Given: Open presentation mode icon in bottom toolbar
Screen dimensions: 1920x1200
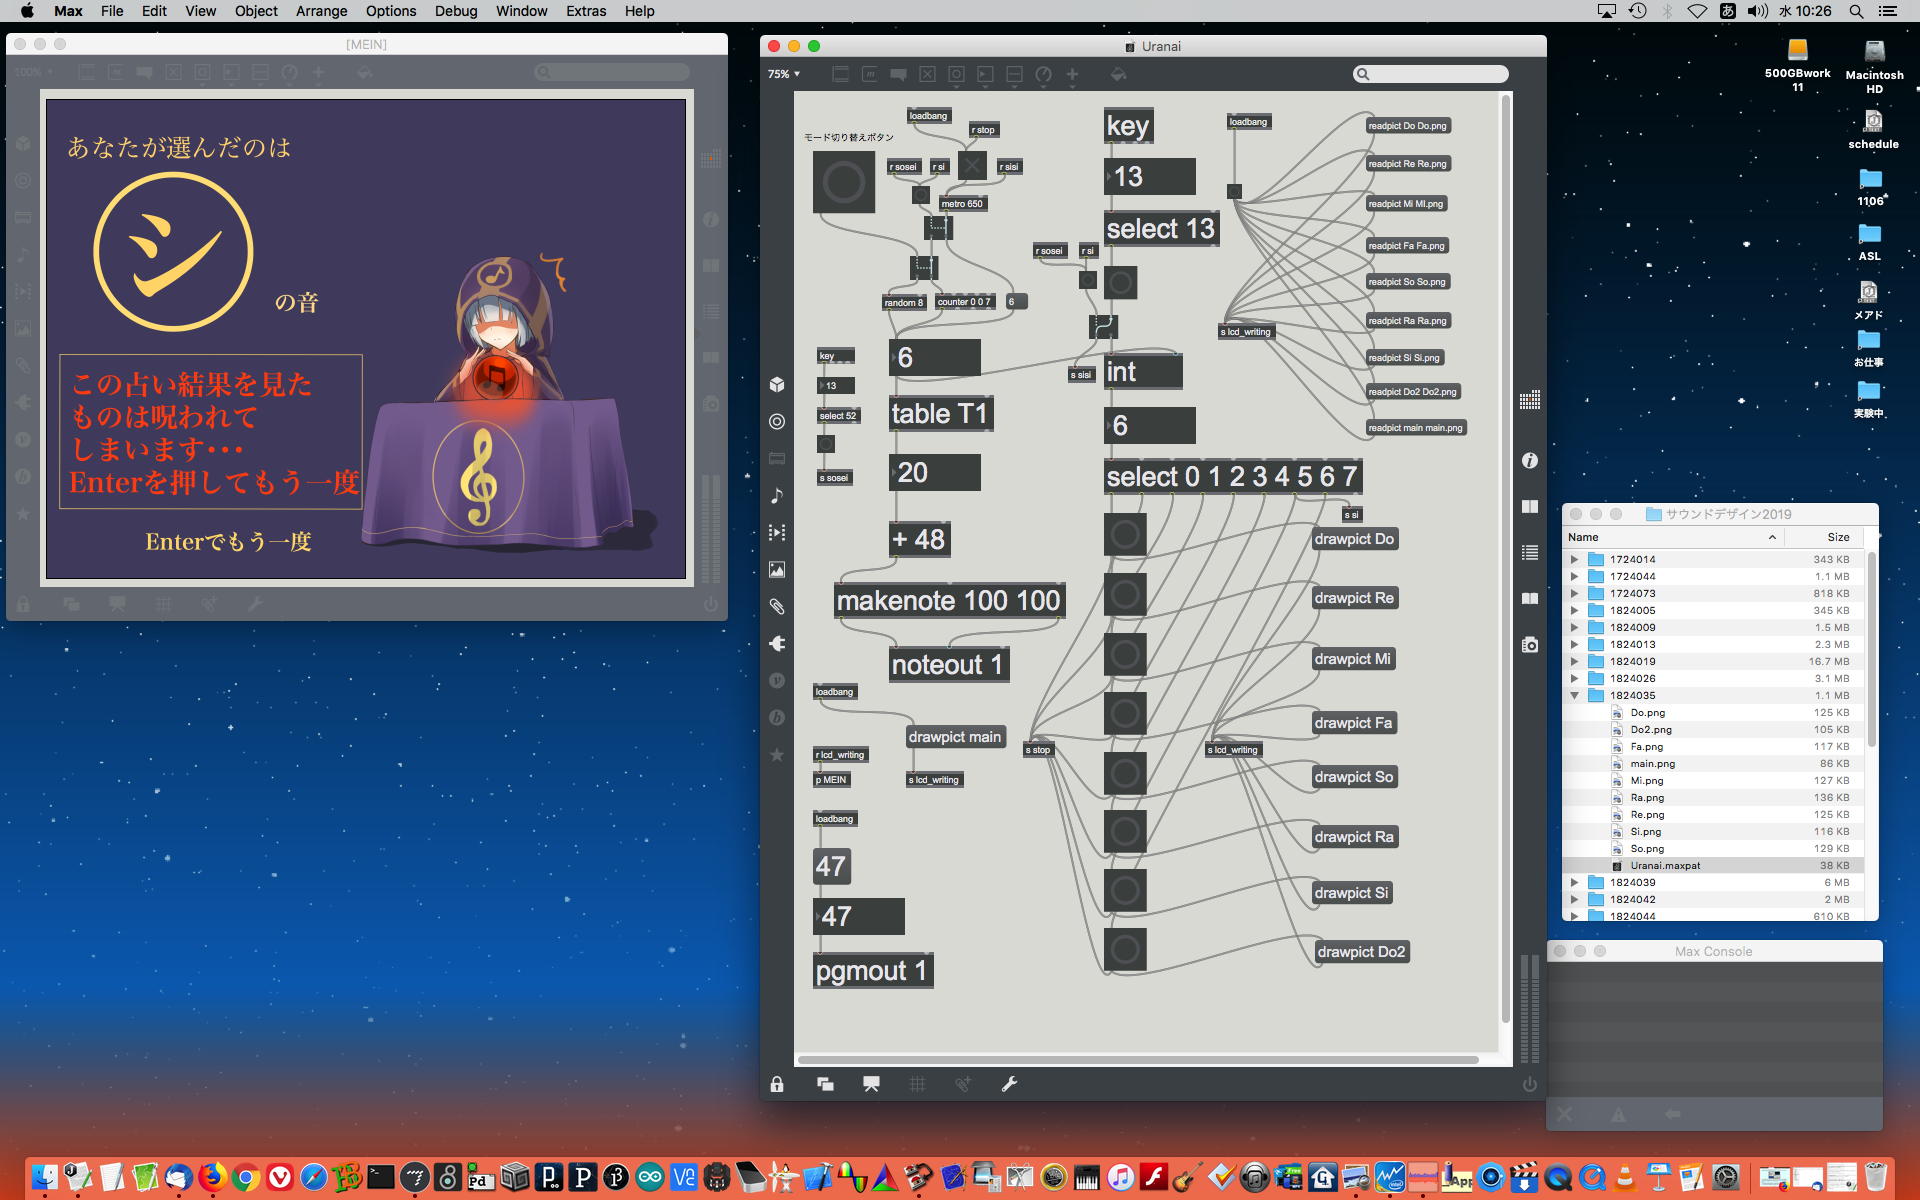Looking at the screenshot, I should (x=871, y=1084).
